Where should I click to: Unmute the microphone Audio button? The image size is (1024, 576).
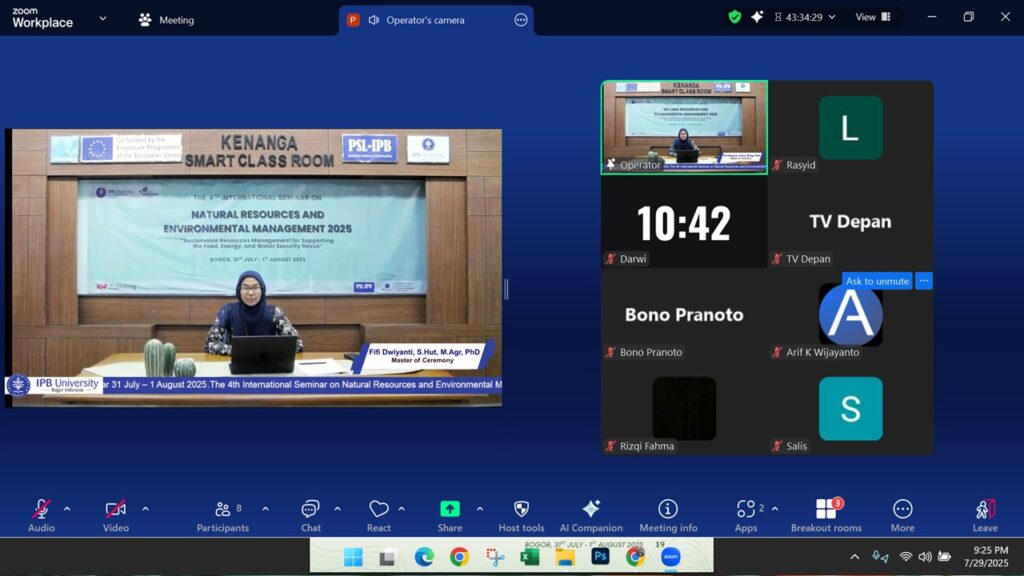pos(41,515)
